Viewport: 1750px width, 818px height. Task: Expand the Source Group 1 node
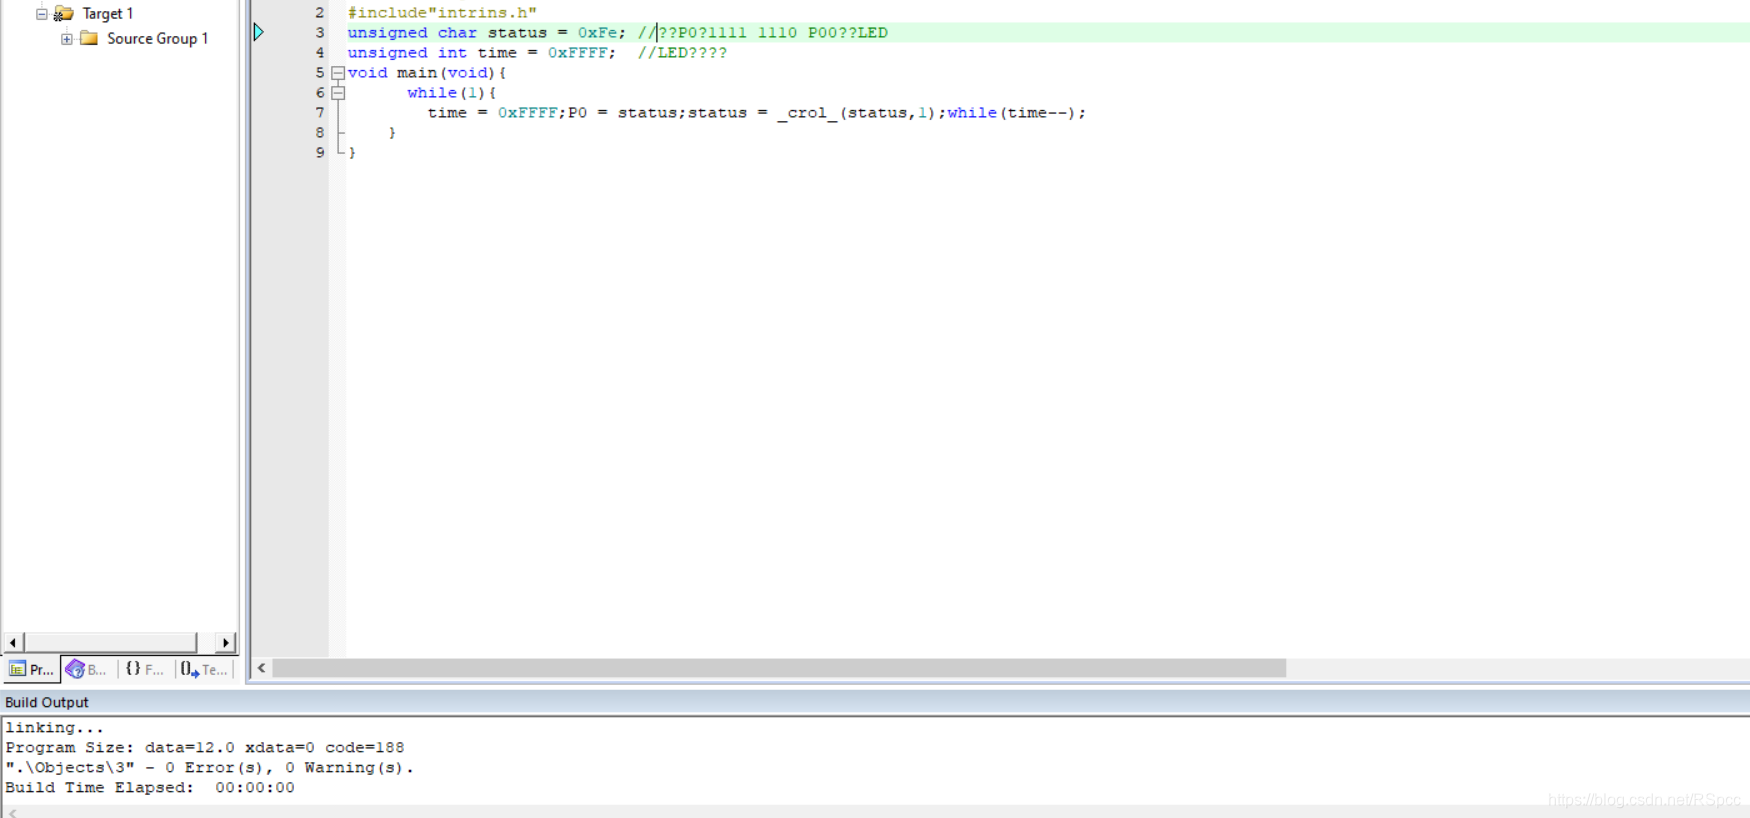tap(66, 39)
